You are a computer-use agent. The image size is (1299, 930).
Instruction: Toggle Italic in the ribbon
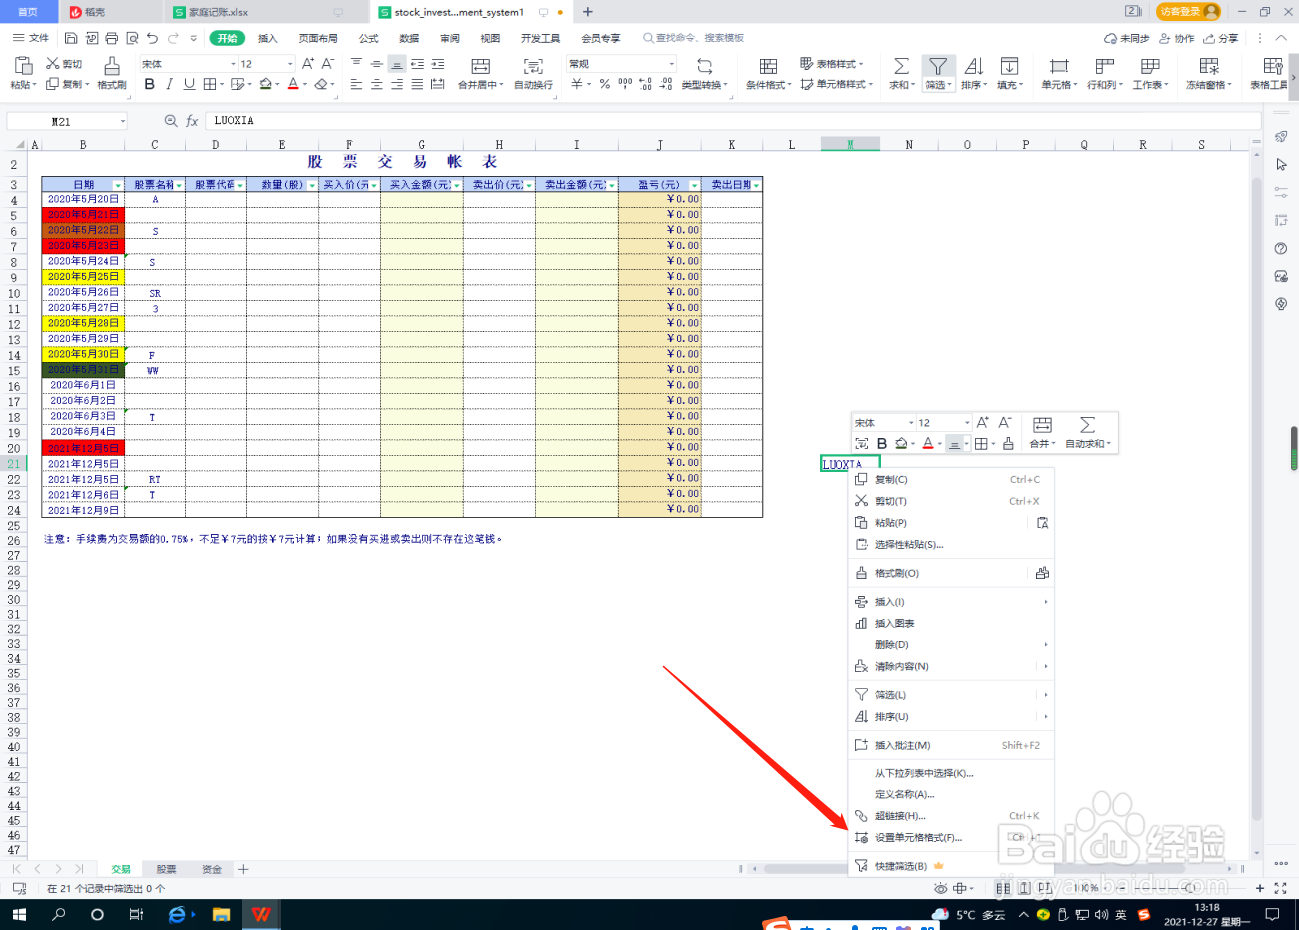pyautogui.click(x=170, y=84)
